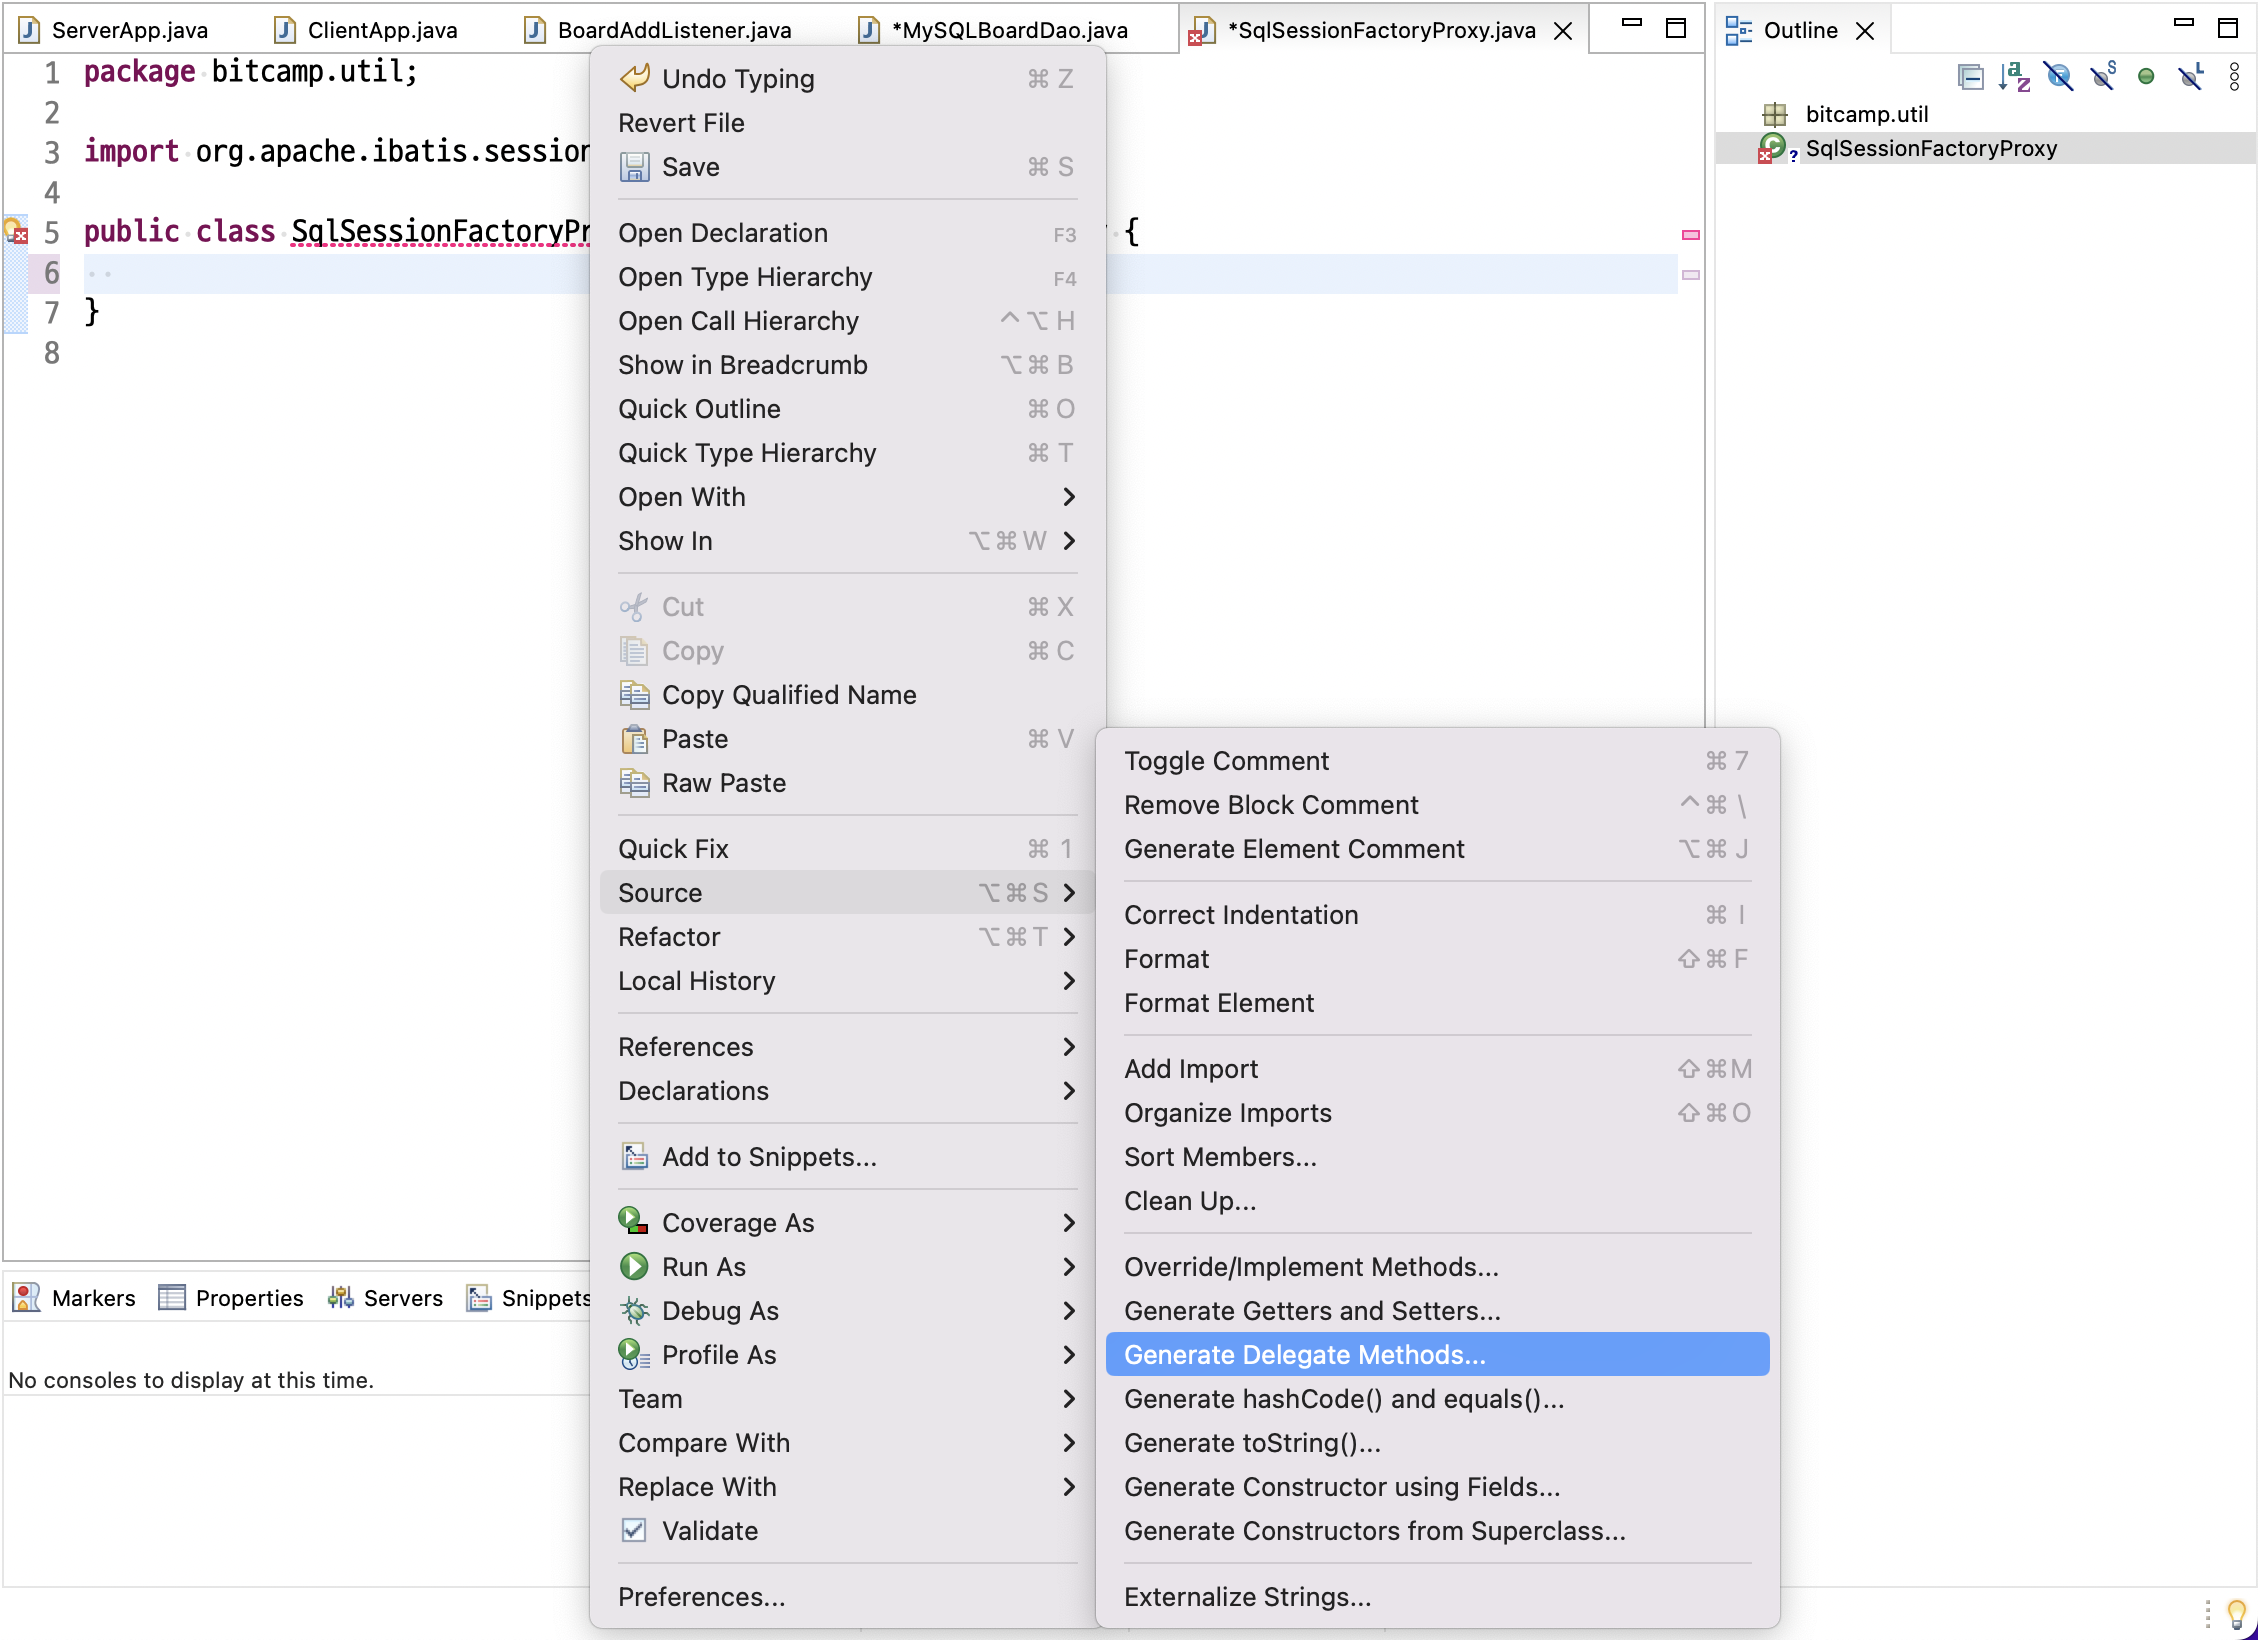Expand Run As submenu arrow
Viewport: 2258px width, 1640px height.
tap(1068, 1267)
